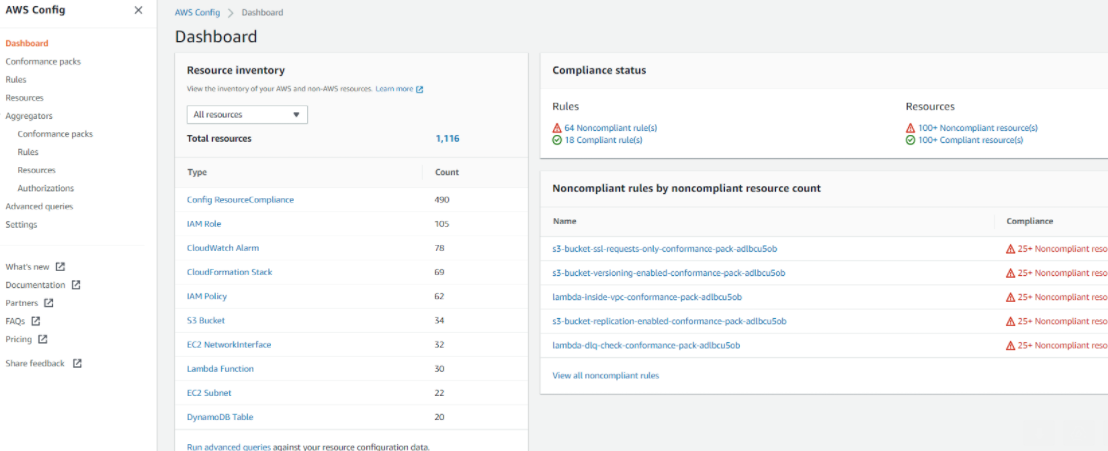Open Conformance packs under Aggregators

[x=55, y=134]
